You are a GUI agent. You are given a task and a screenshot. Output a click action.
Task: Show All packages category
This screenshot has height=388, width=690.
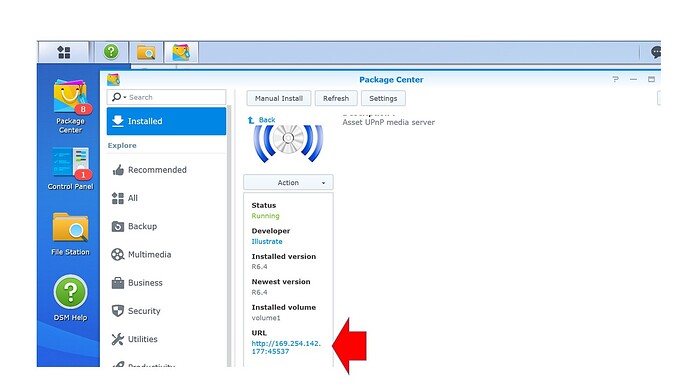(166, 198)
